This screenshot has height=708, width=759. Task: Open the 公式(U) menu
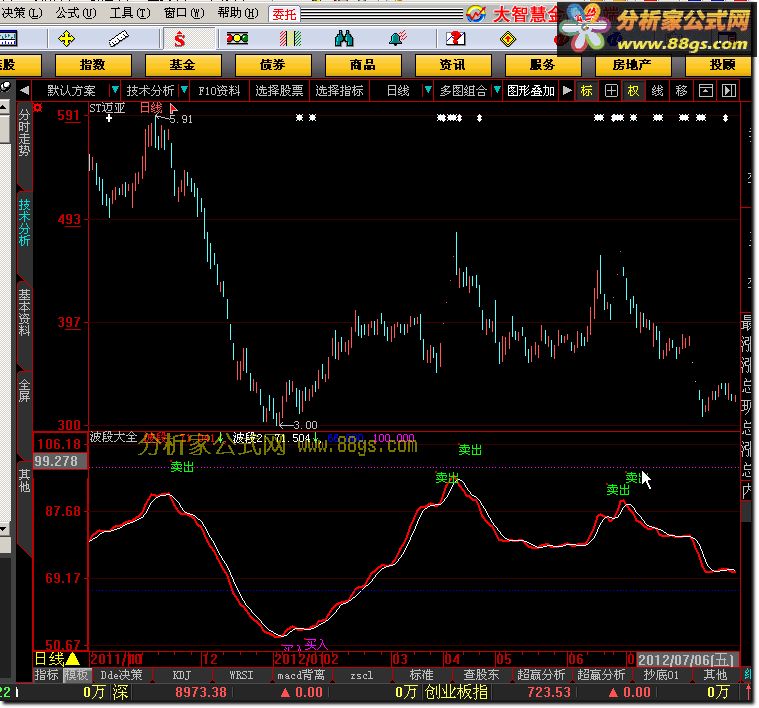pyautogui.click(x=76, y=13)
